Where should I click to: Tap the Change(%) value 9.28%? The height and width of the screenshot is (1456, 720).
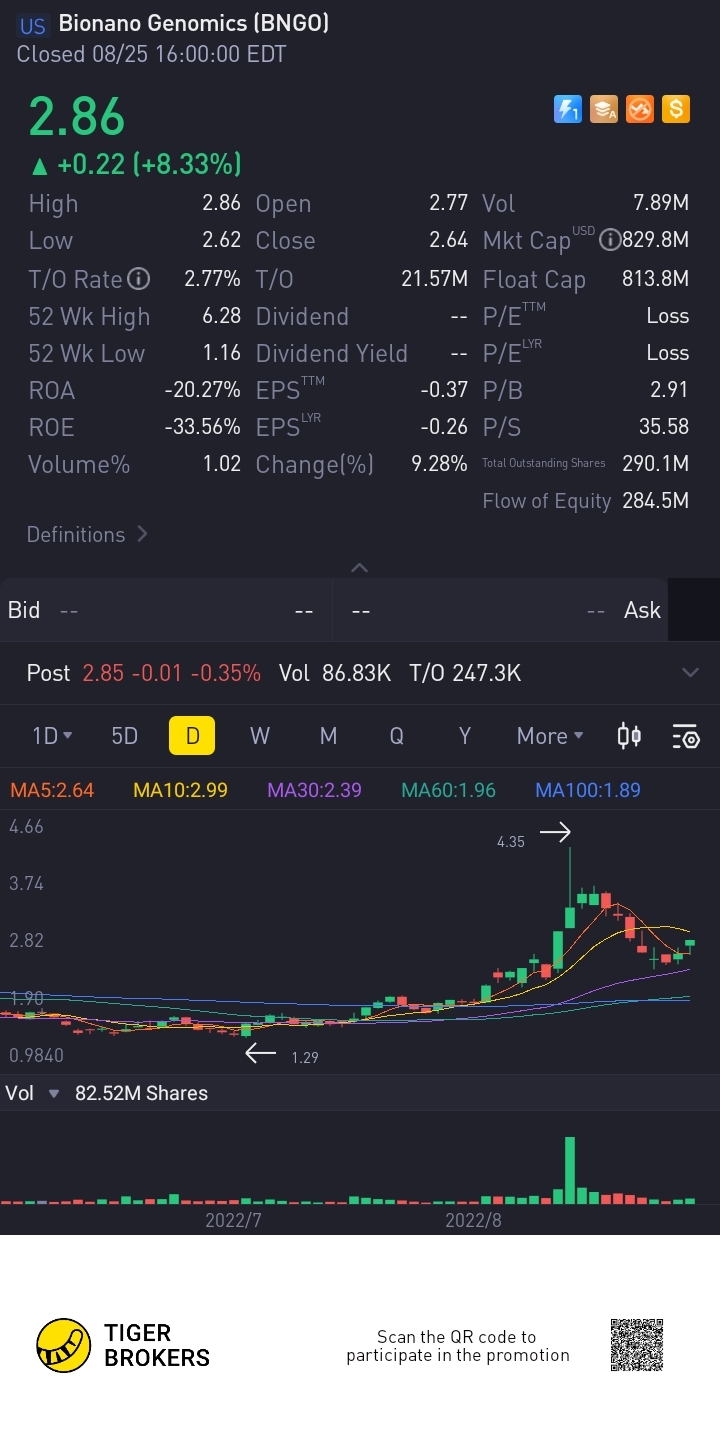[x=439, y=464]
